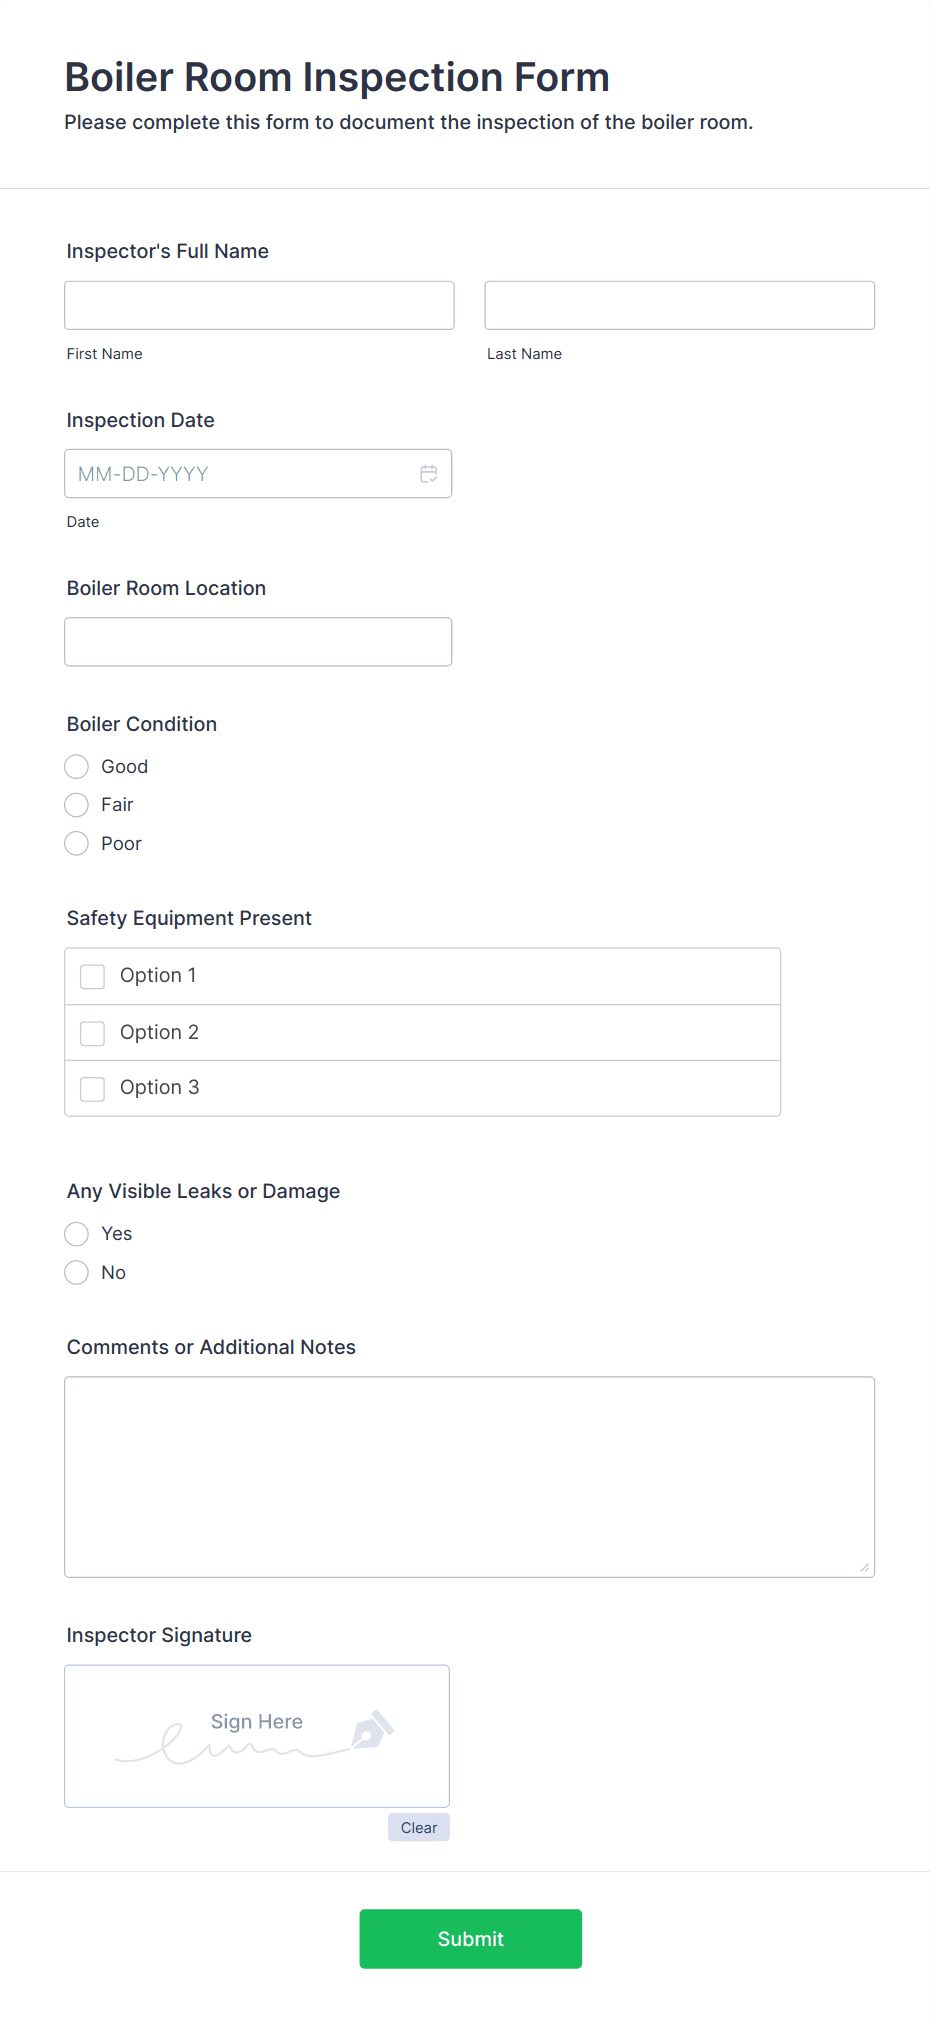
Task: Click the Boiler Room Location field
Action: [x=257, y=641]
